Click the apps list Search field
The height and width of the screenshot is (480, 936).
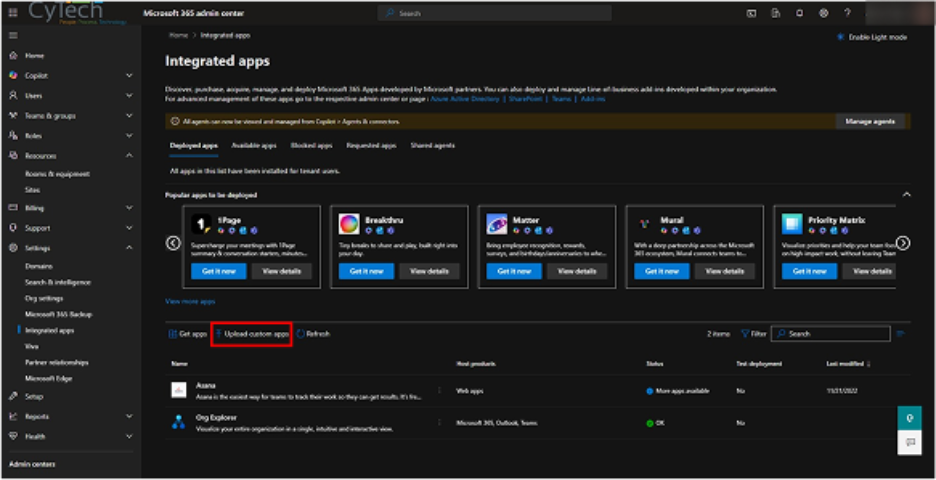[830, 334]
